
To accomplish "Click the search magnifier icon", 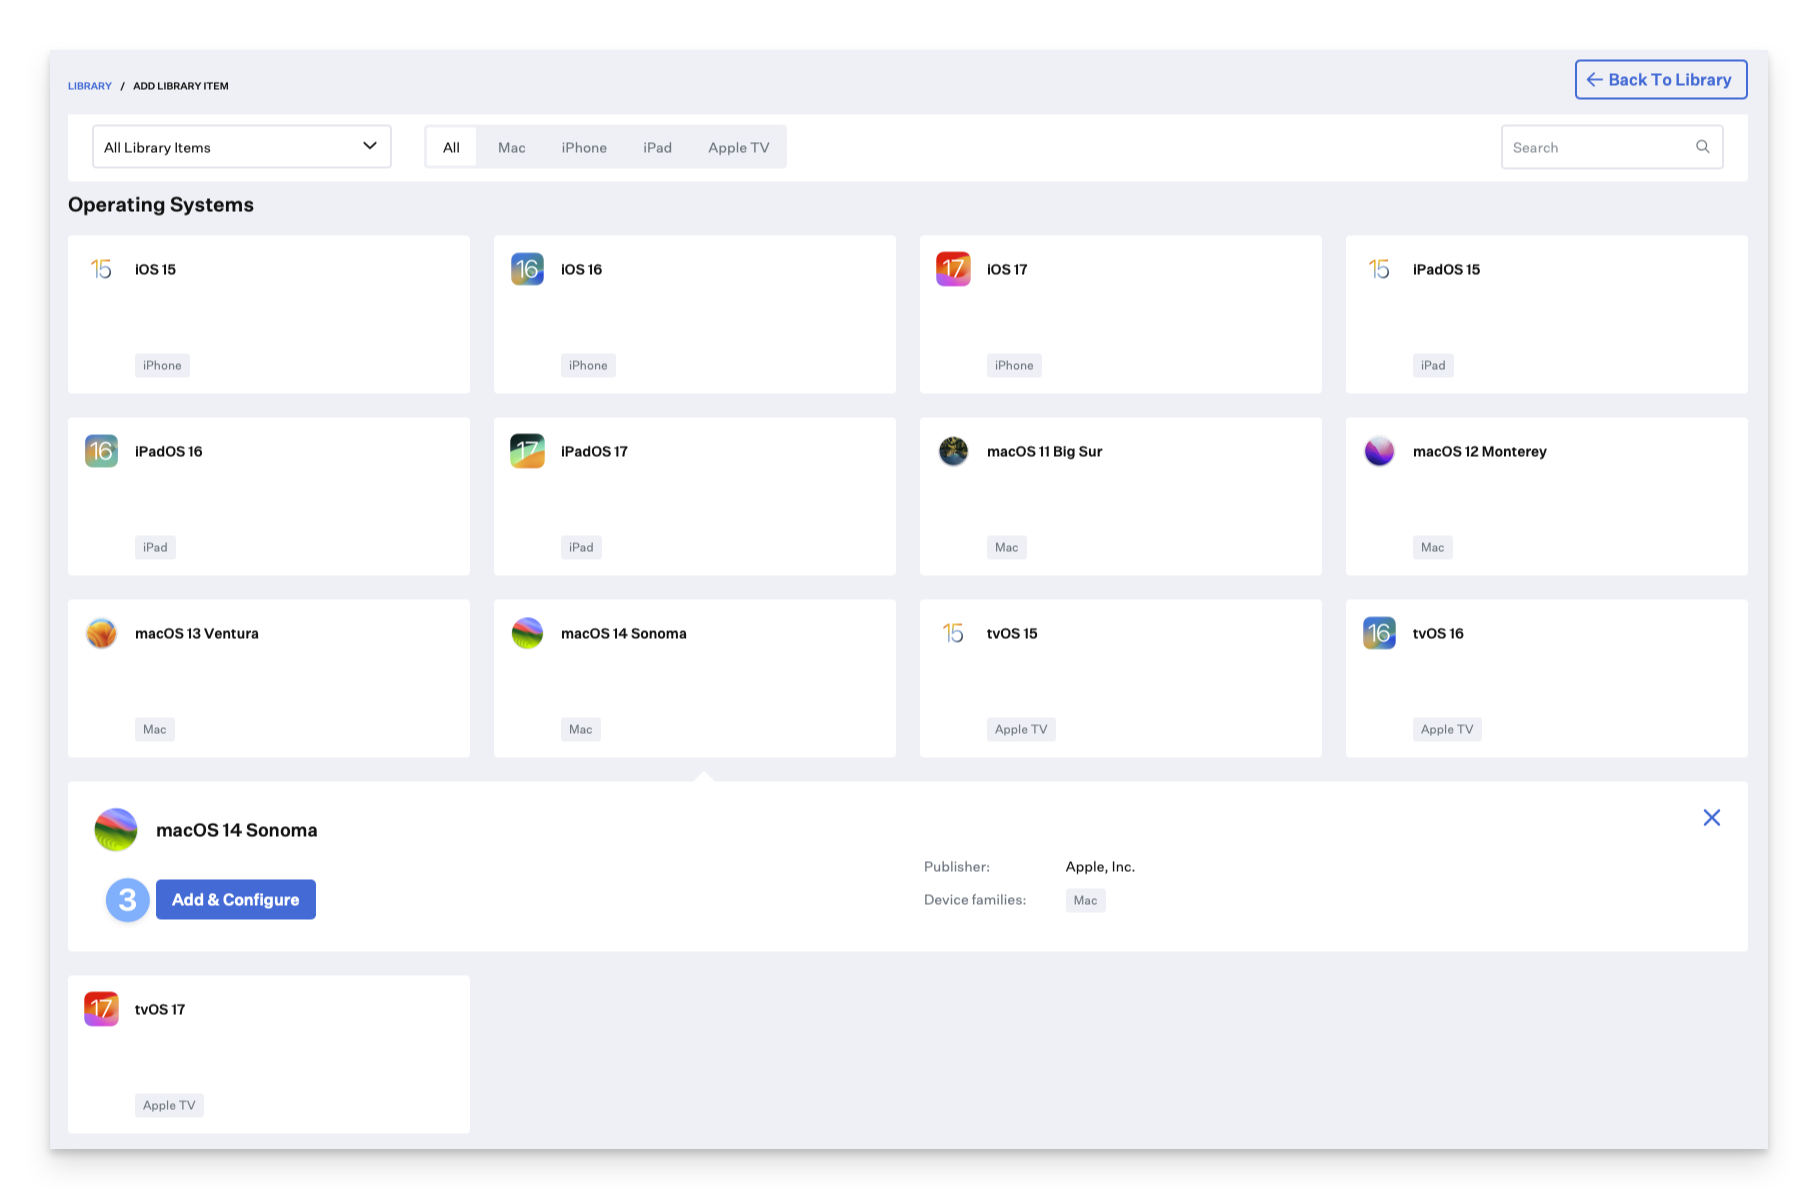I will [x=1702, y=147].
